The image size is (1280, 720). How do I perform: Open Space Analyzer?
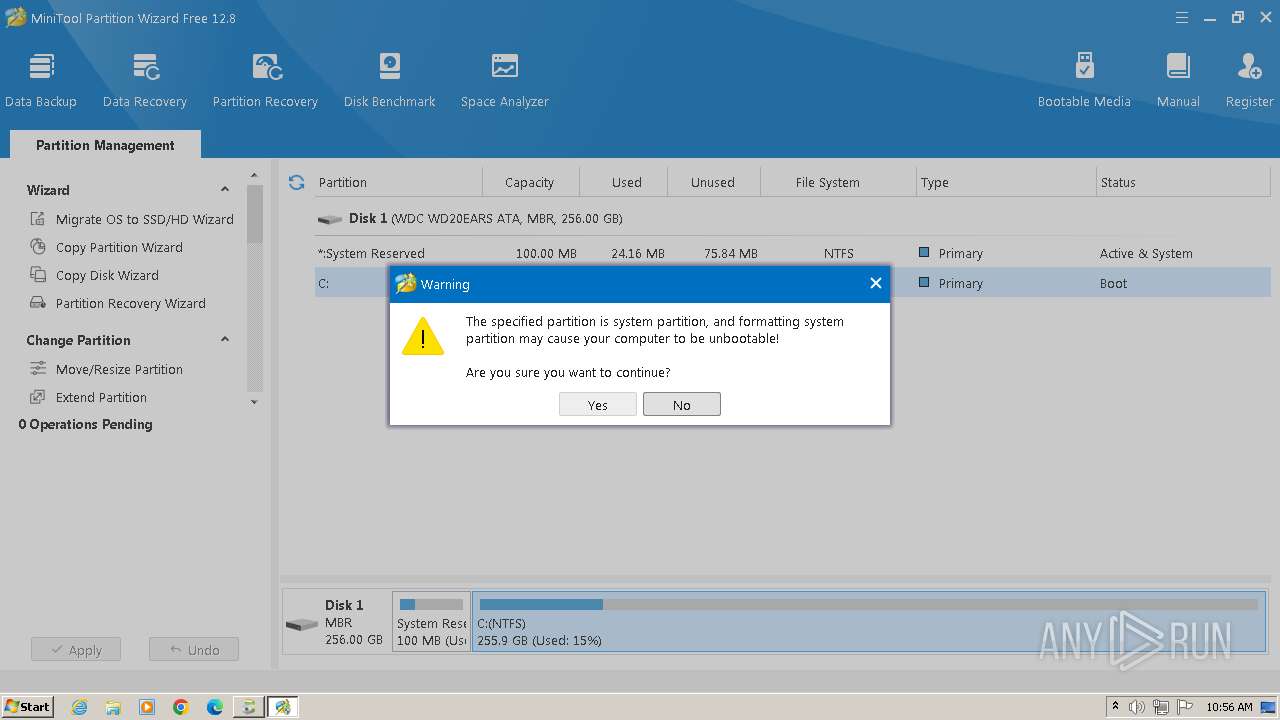click(x=505, y=80)
